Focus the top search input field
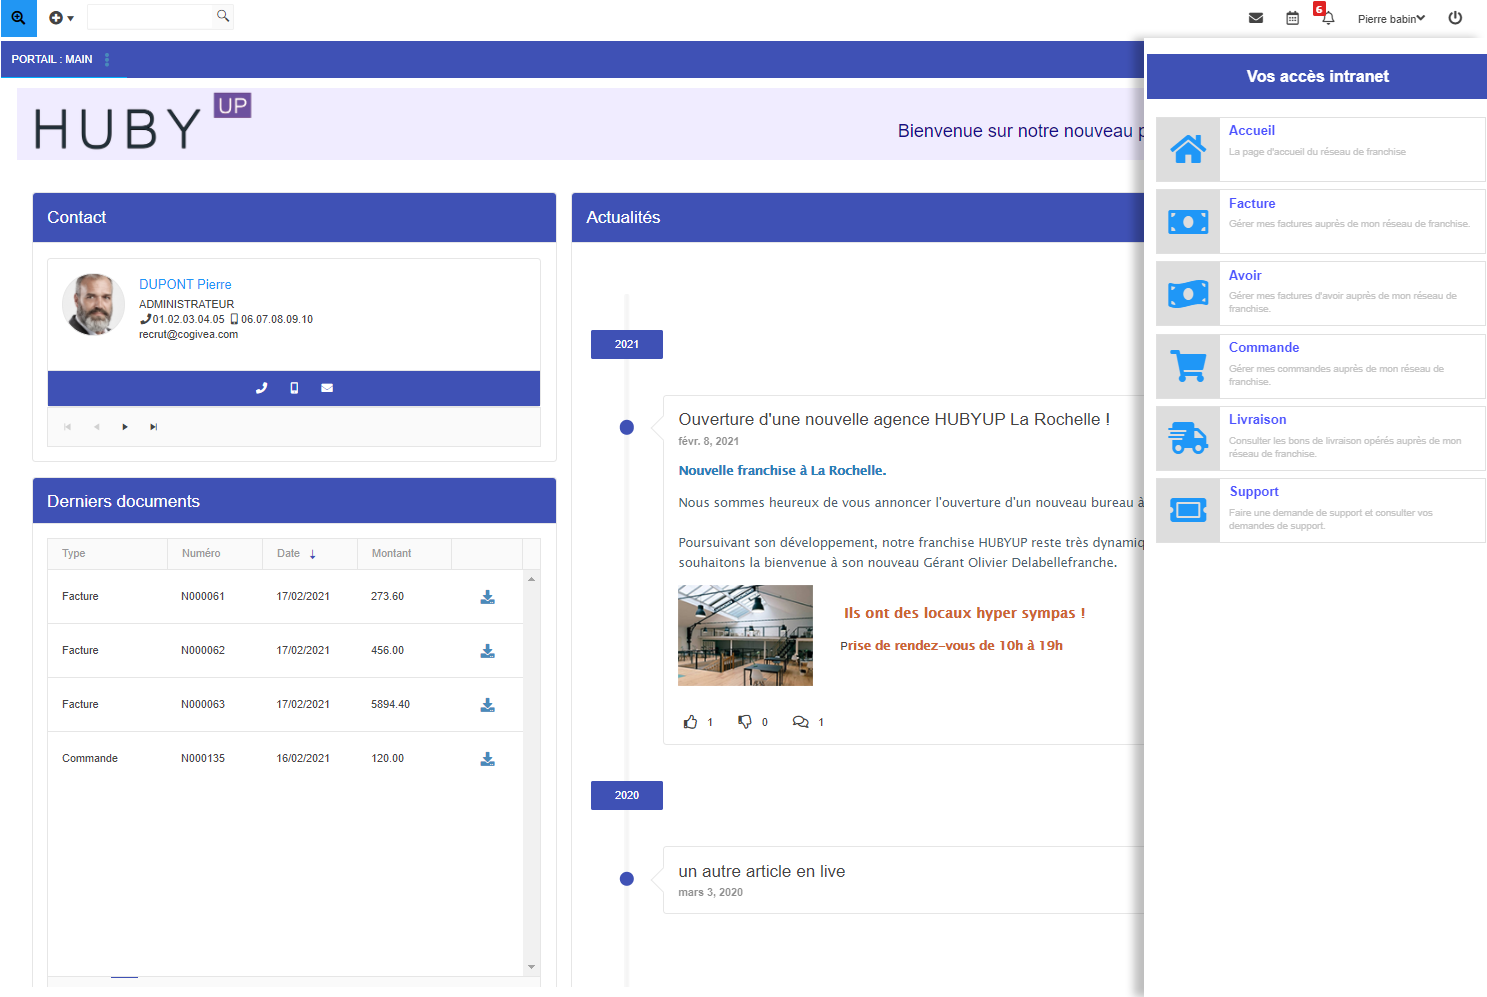The height and width of the screenshot is (997, 1487). [150, 16]
